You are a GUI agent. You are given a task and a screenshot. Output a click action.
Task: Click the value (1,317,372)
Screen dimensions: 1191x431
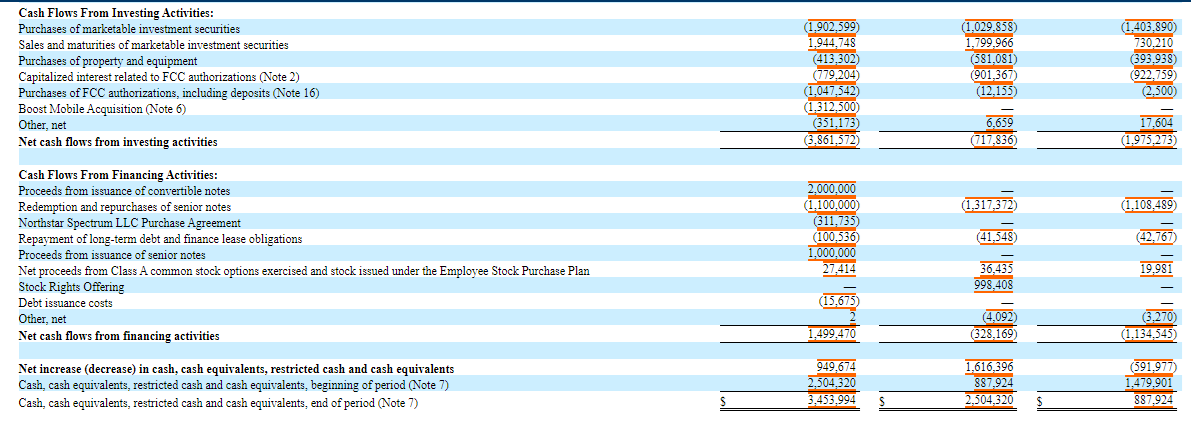[989, 207]
